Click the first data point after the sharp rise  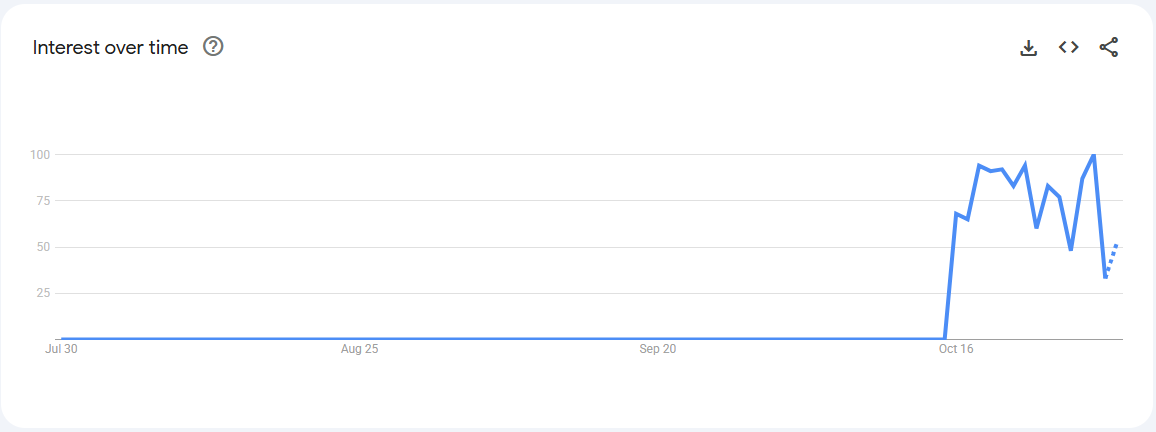click(x=956, y=214)
